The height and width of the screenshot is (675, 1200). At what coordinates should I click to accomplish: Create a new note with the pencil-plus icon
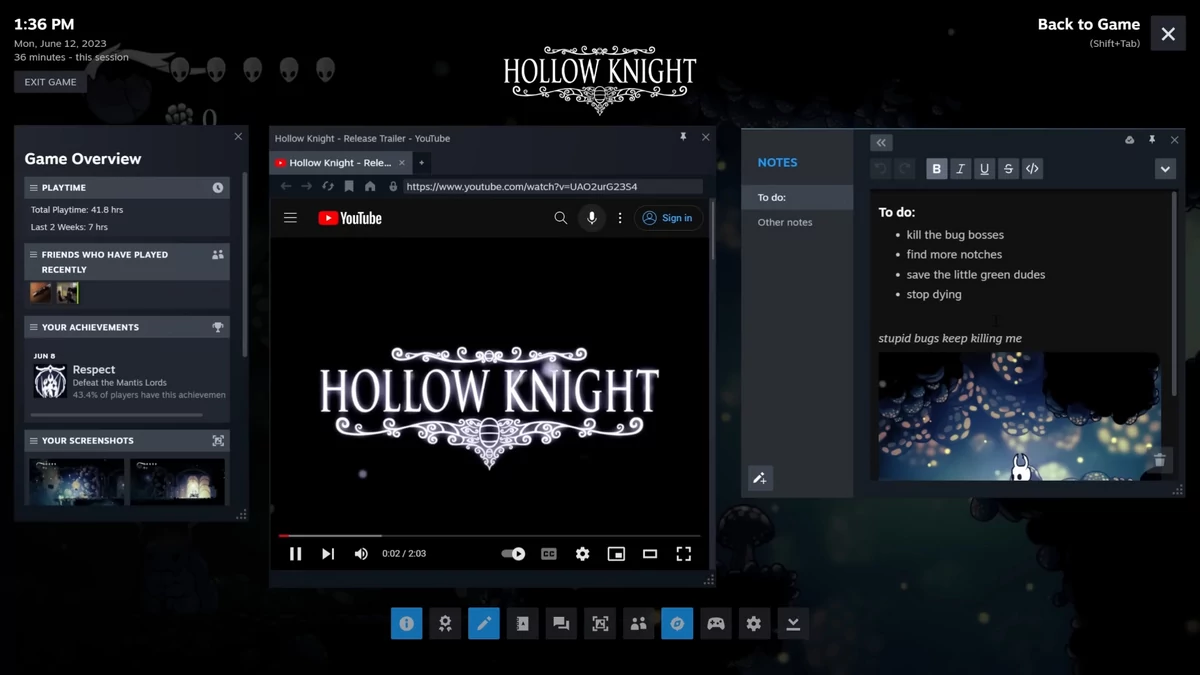[760, 479]
